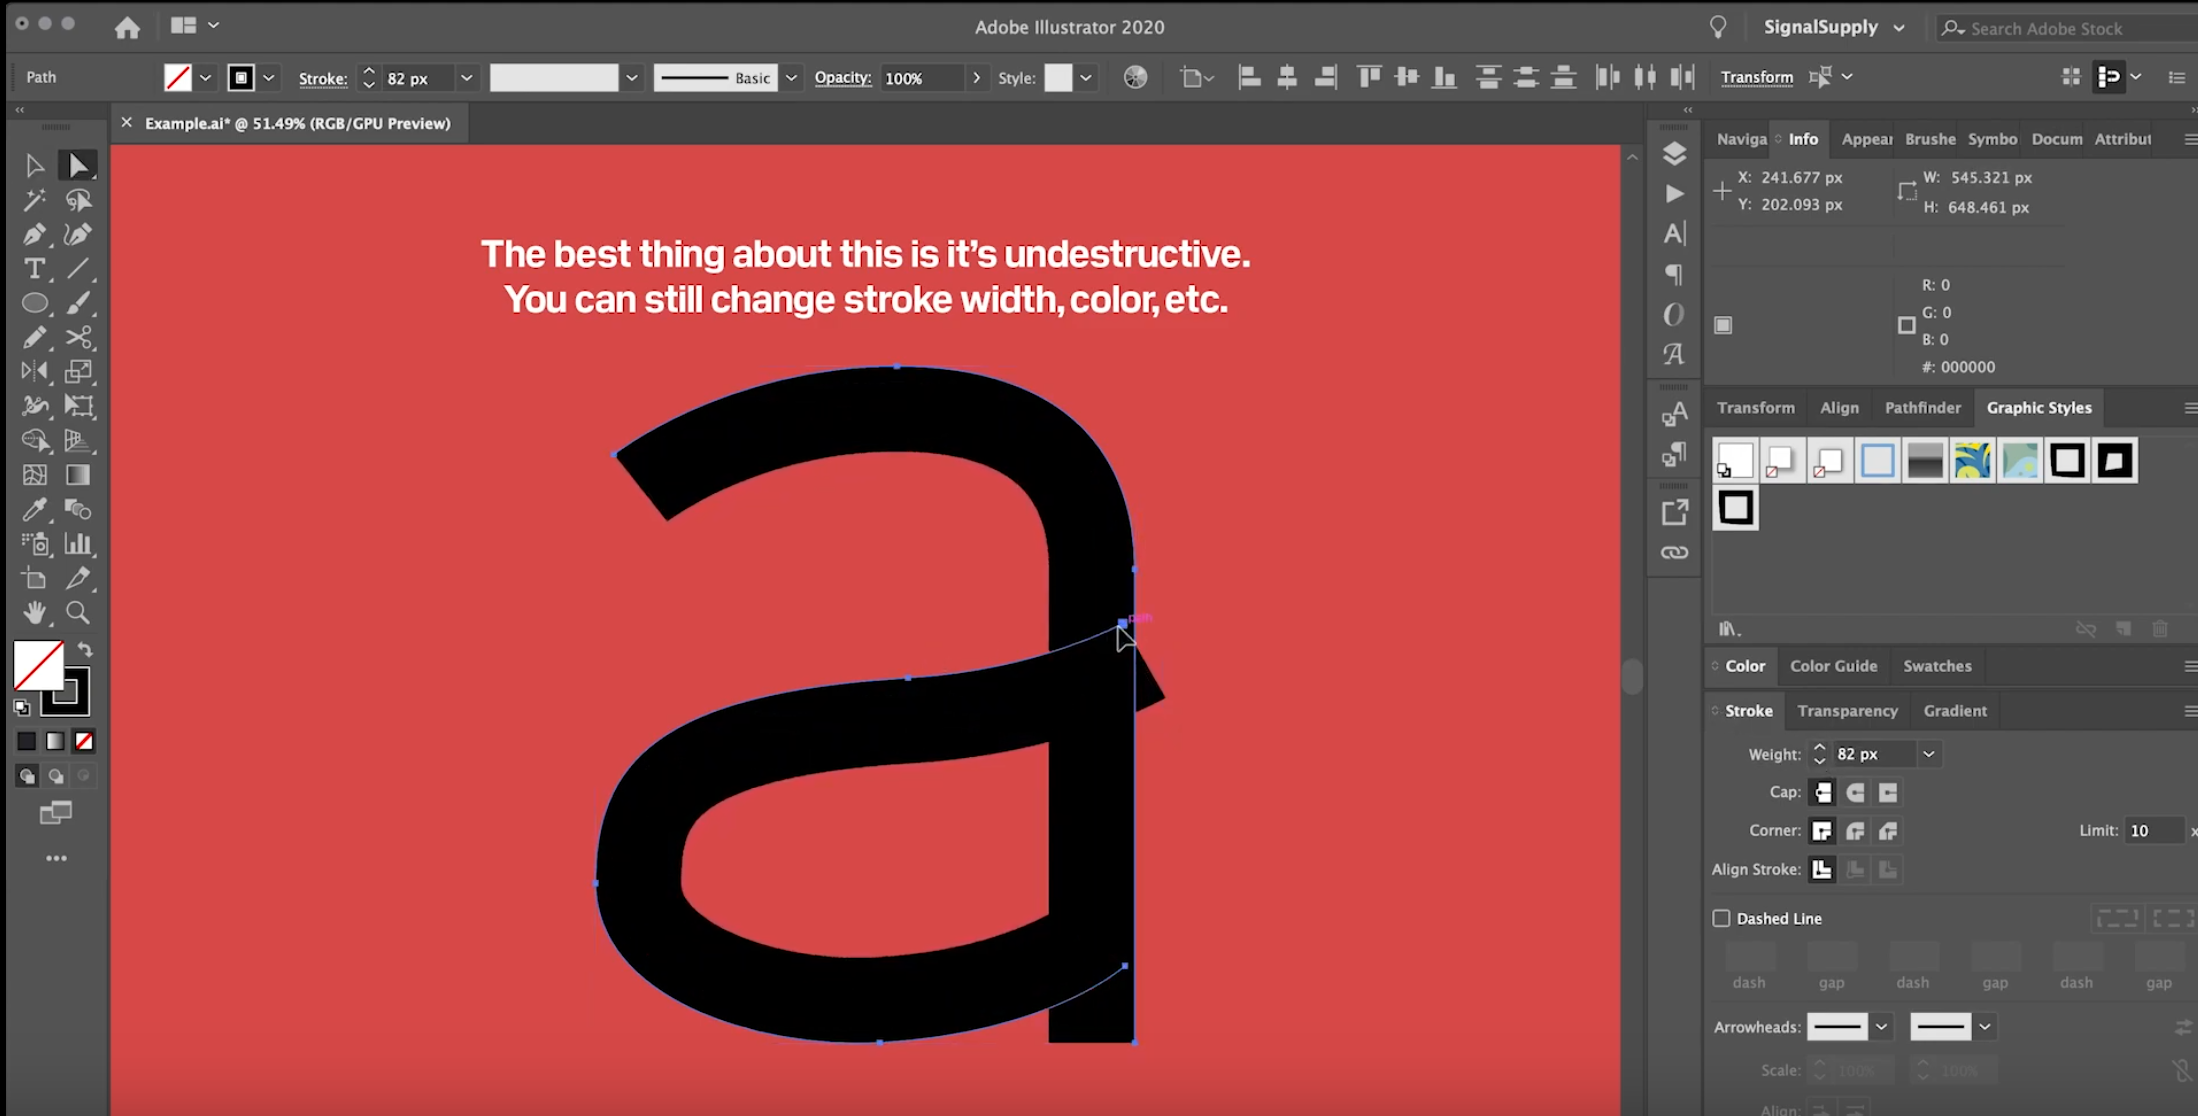Swap fill and stroke colors

[84, 650]
